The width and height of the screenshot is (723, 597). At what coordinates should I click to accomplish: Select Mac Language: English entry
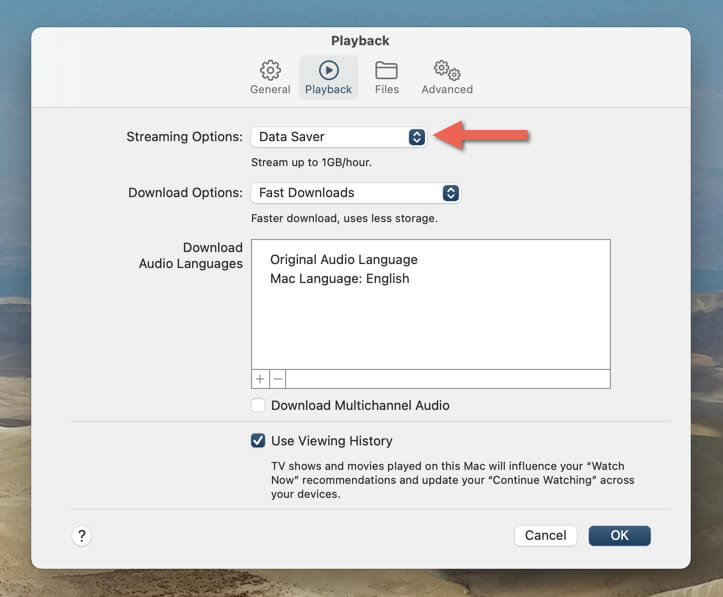tap(340, 279)
